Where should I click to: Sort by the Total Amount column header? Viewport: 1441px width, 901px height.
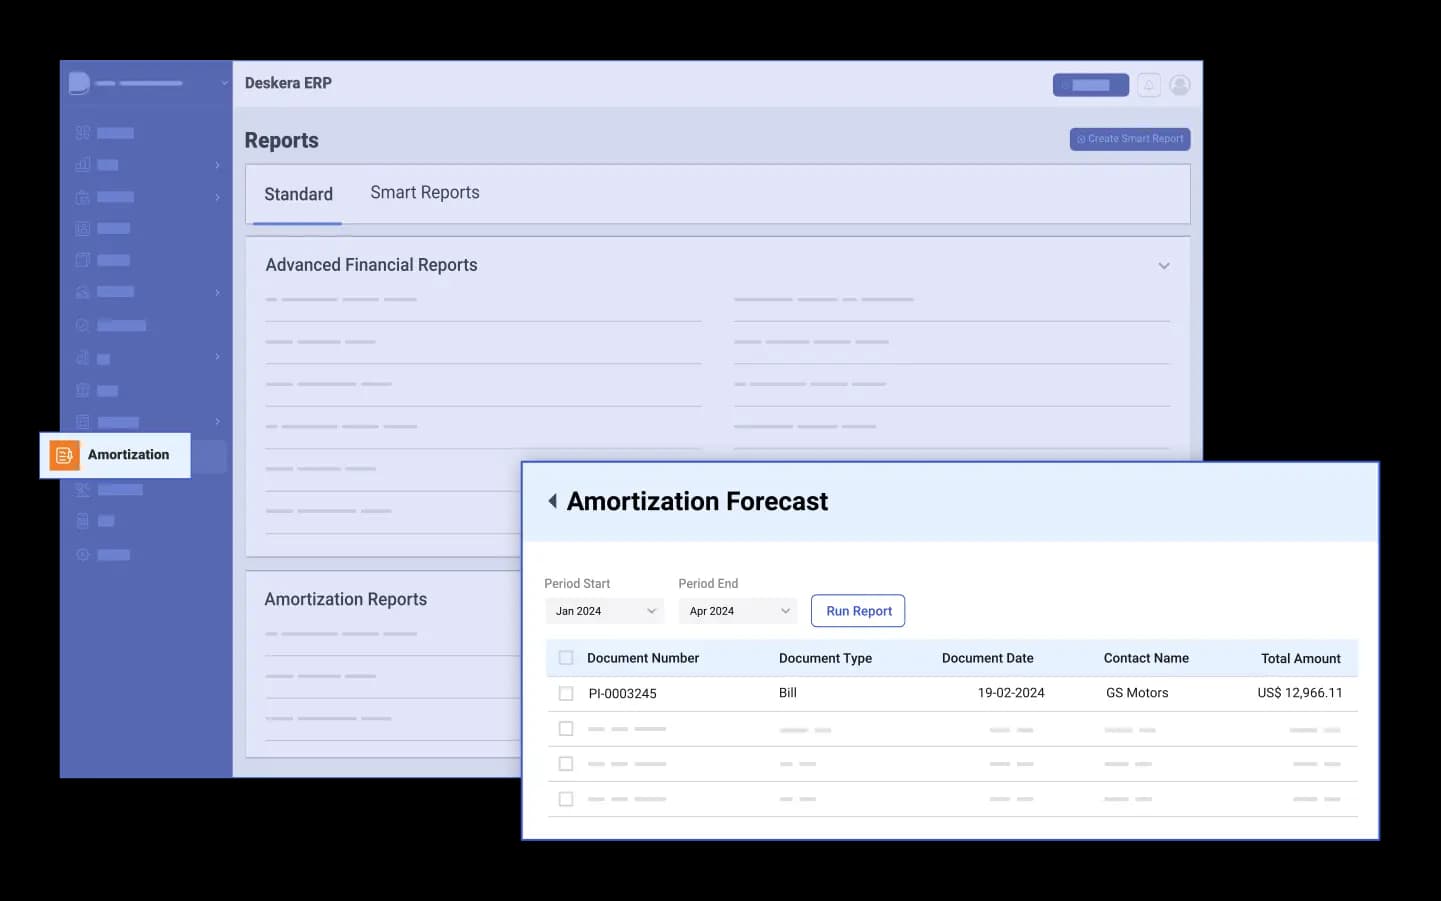point(1300,658)
